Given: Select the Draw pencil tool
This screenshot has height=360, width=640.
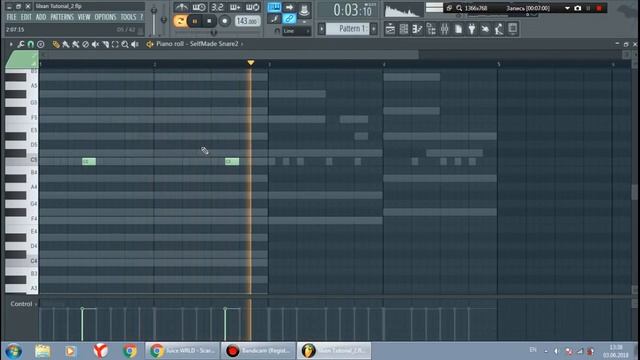Looking at the screenshot, I should 56,44.
